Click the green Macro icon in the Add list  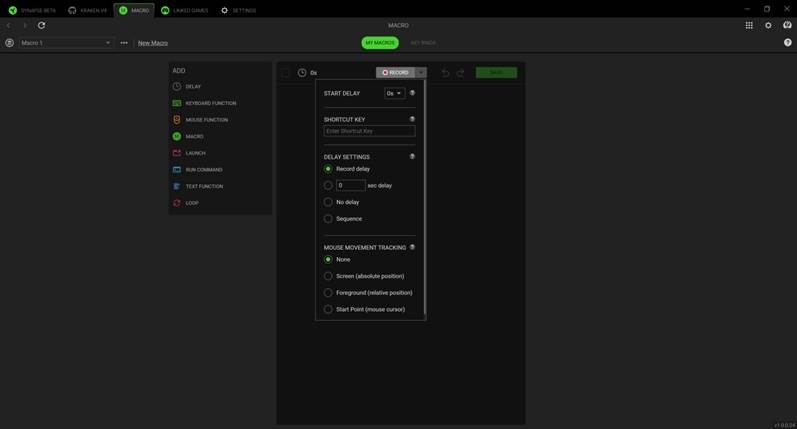click(177, 136)
